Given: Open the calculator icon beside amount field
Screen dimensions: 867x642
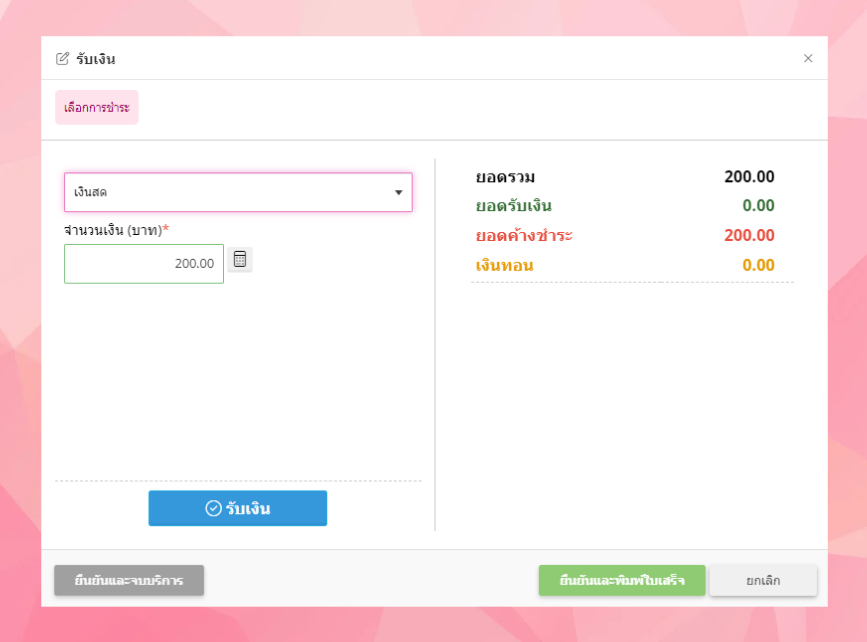Looking at the screenshot, I should tap(239, 259).
